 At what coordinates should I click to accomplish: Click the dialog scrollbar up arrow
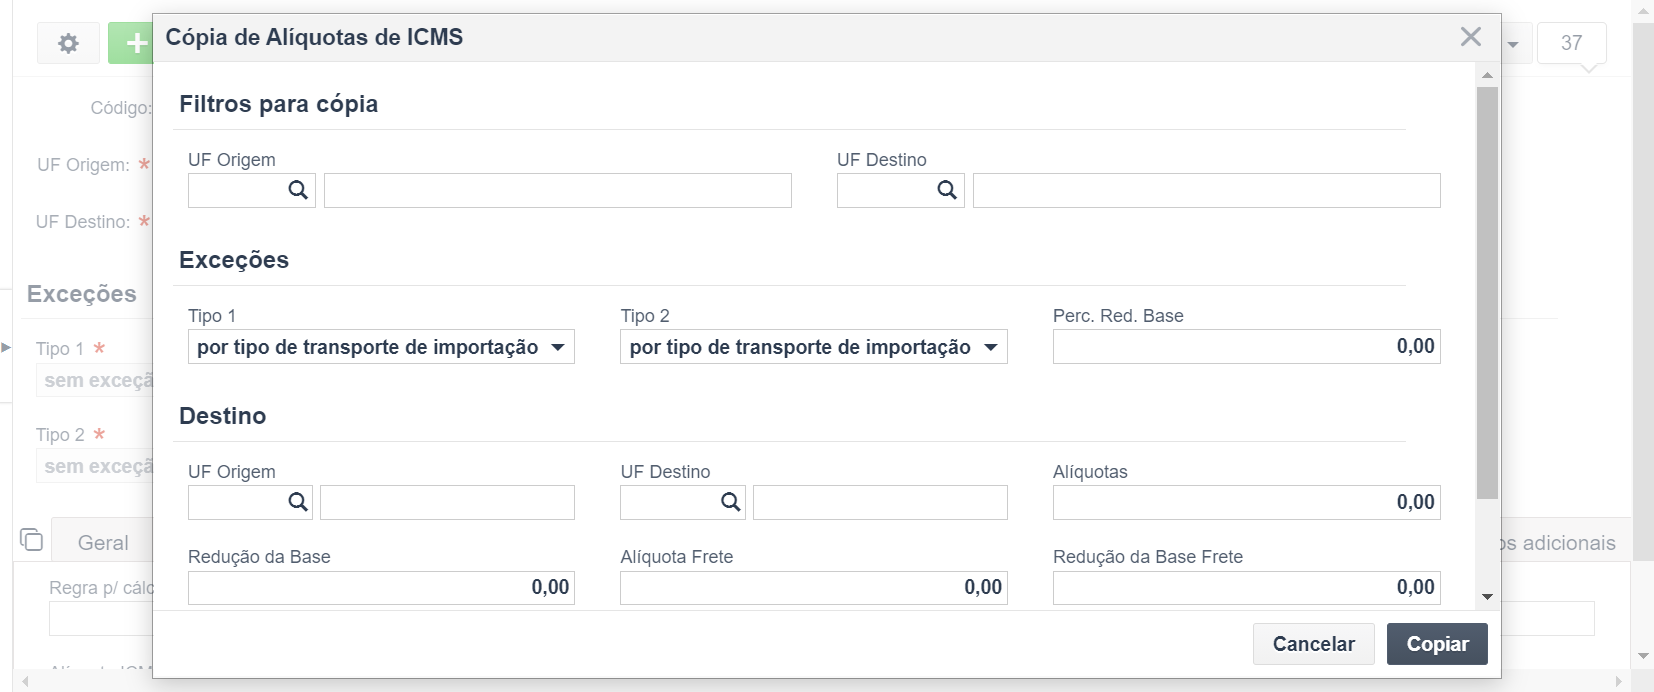tap(1487, 75)
